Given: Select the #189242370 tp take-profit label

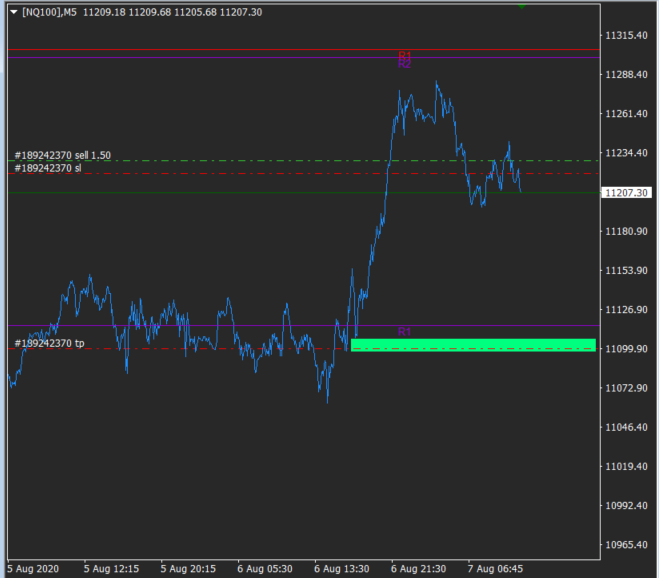Looking at the screenshot, I should tap(50, 343).
